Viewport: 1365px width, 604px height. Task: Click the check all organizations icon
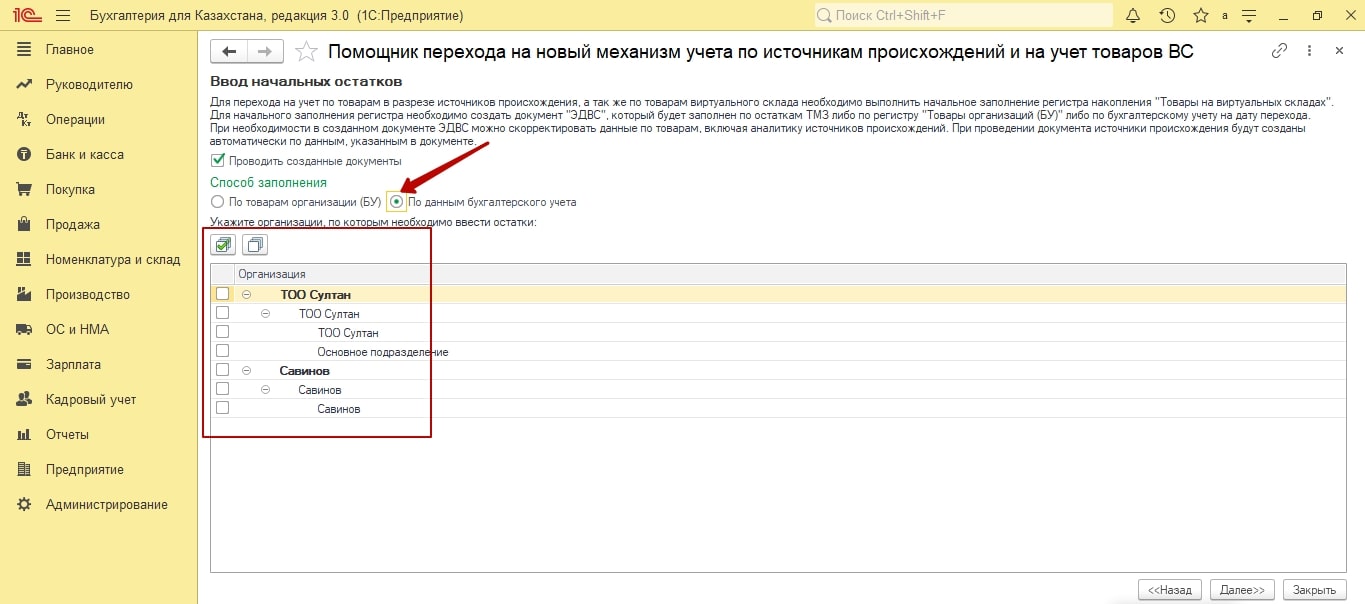click(x=224, y=244)
